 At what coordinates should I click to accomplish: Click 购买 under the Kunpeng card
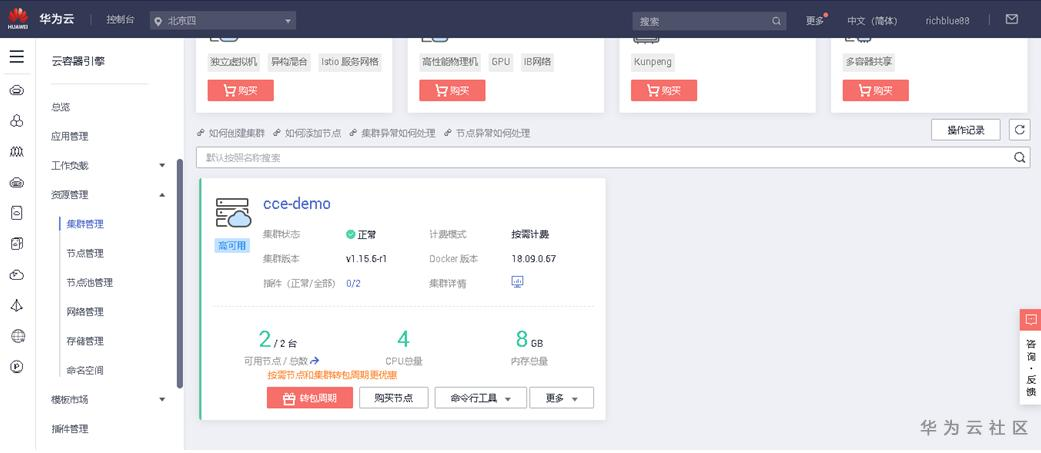click(664, 90)
